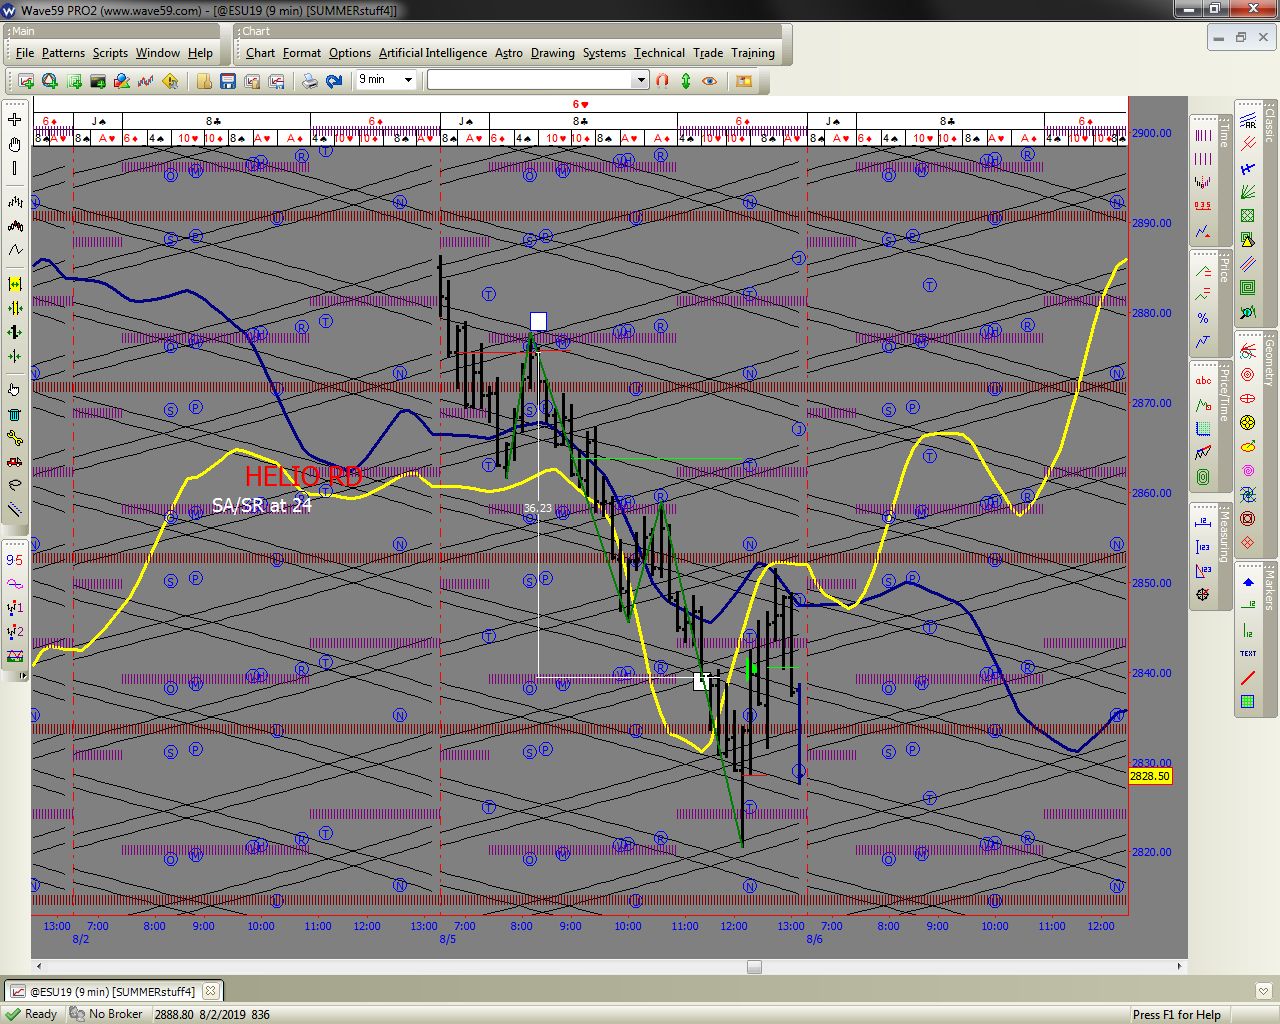The image size is (1280, 1024).
Task: Select the red line marker tool
Action: point(1248,678)
